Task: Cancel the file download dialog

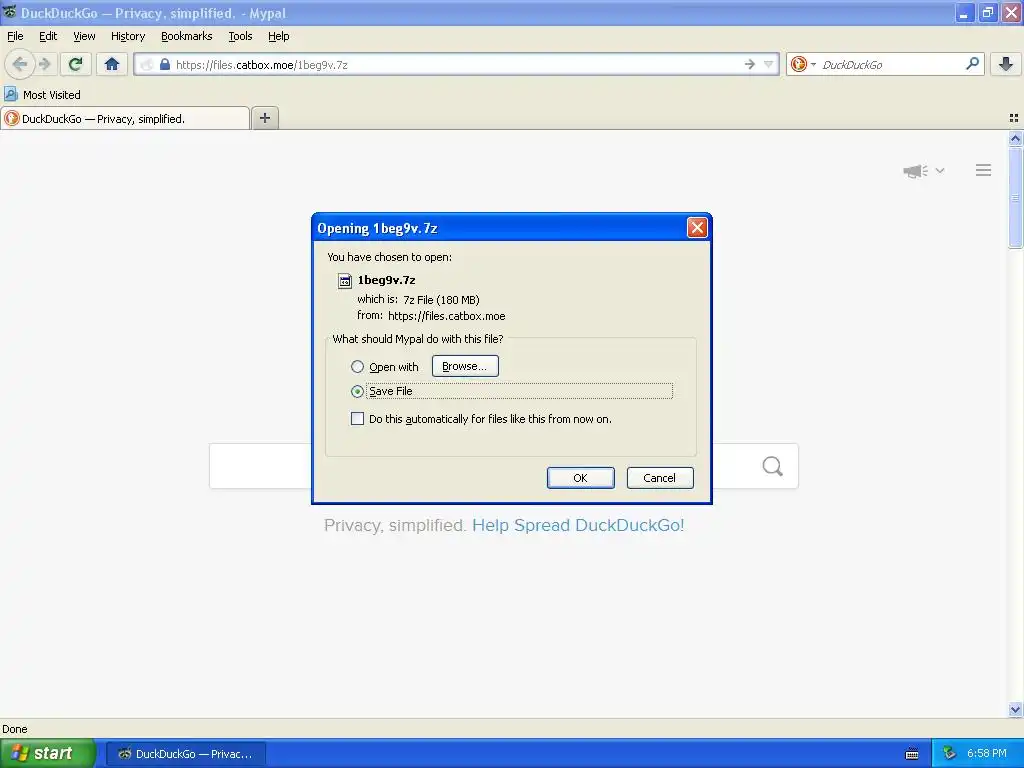Action: (x=660, y=478)
